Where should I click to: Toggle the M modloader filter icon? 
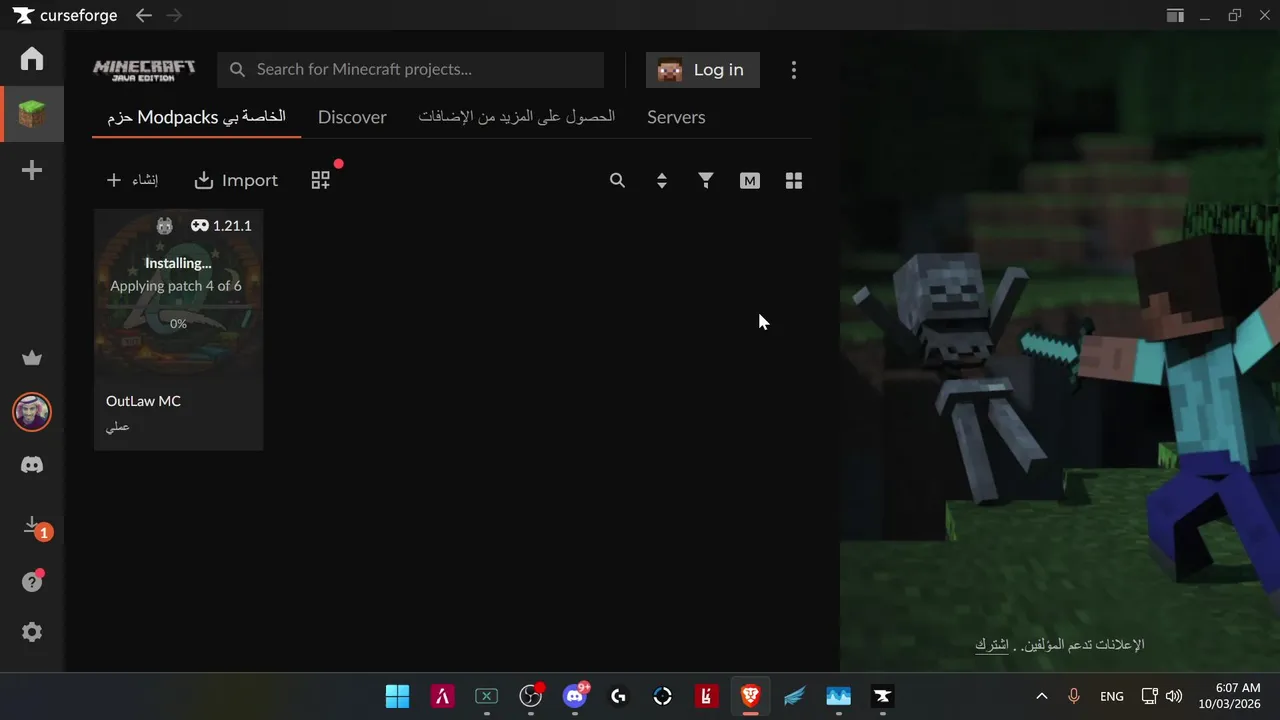click(750, 181)
